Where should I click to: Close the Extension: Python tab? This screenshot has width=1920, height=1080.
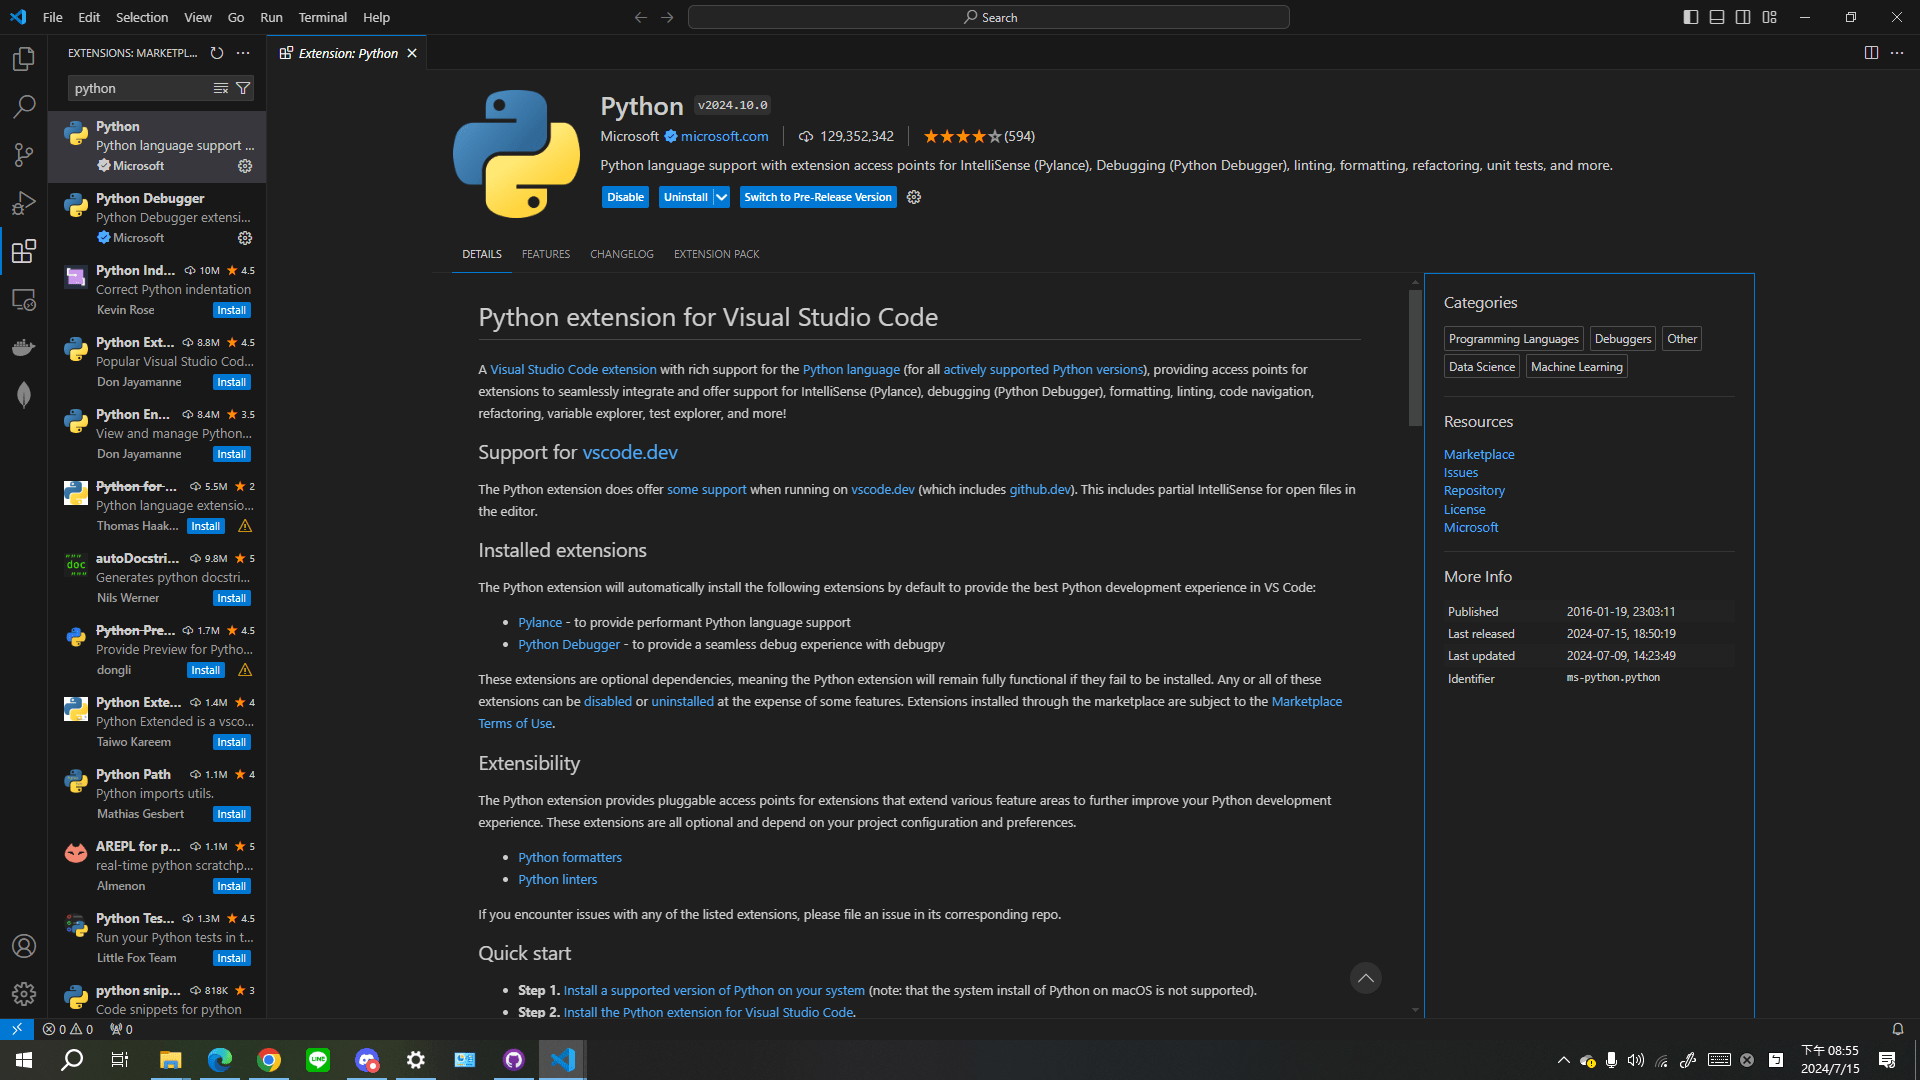[x=412, y=53]
